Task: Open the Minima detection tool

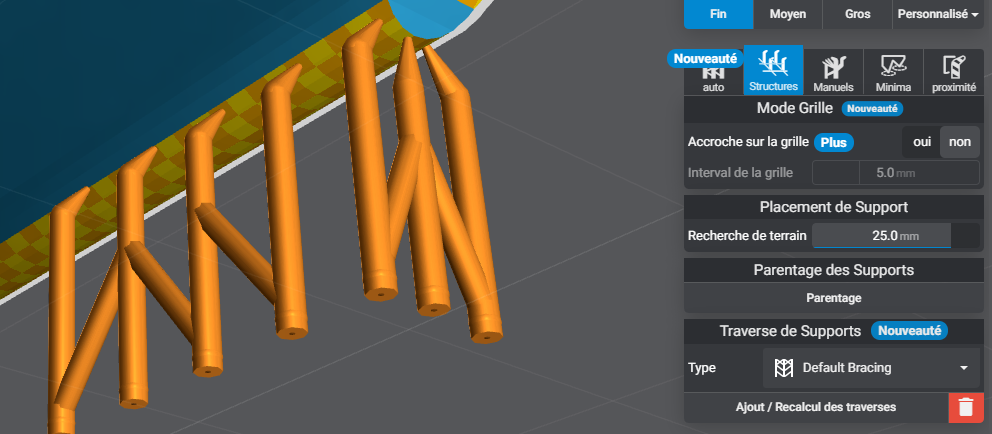Action: tap(893, 73)
